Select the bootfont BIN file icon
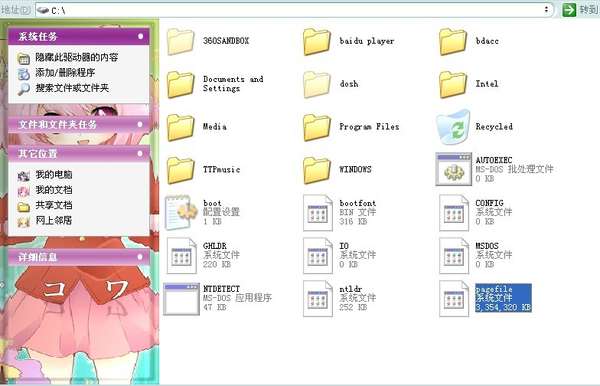 [x=318, y=213]
